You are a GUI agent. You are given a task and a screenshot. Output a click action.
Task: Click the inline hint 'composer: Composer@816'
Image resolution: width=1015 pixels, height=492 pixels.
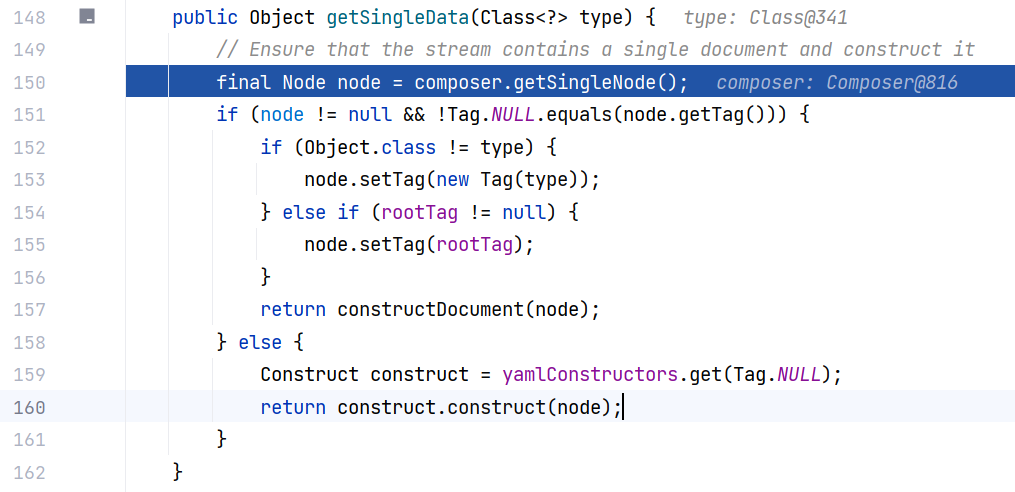tap(837, 83)
